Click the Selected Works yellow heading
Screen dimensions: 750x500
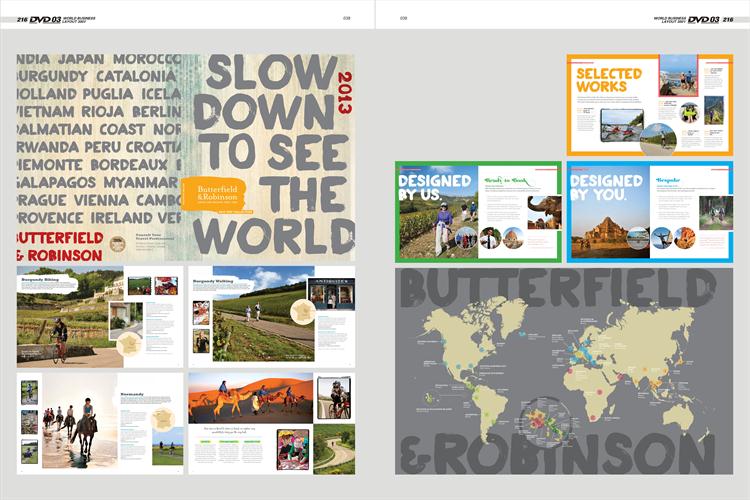601,80
